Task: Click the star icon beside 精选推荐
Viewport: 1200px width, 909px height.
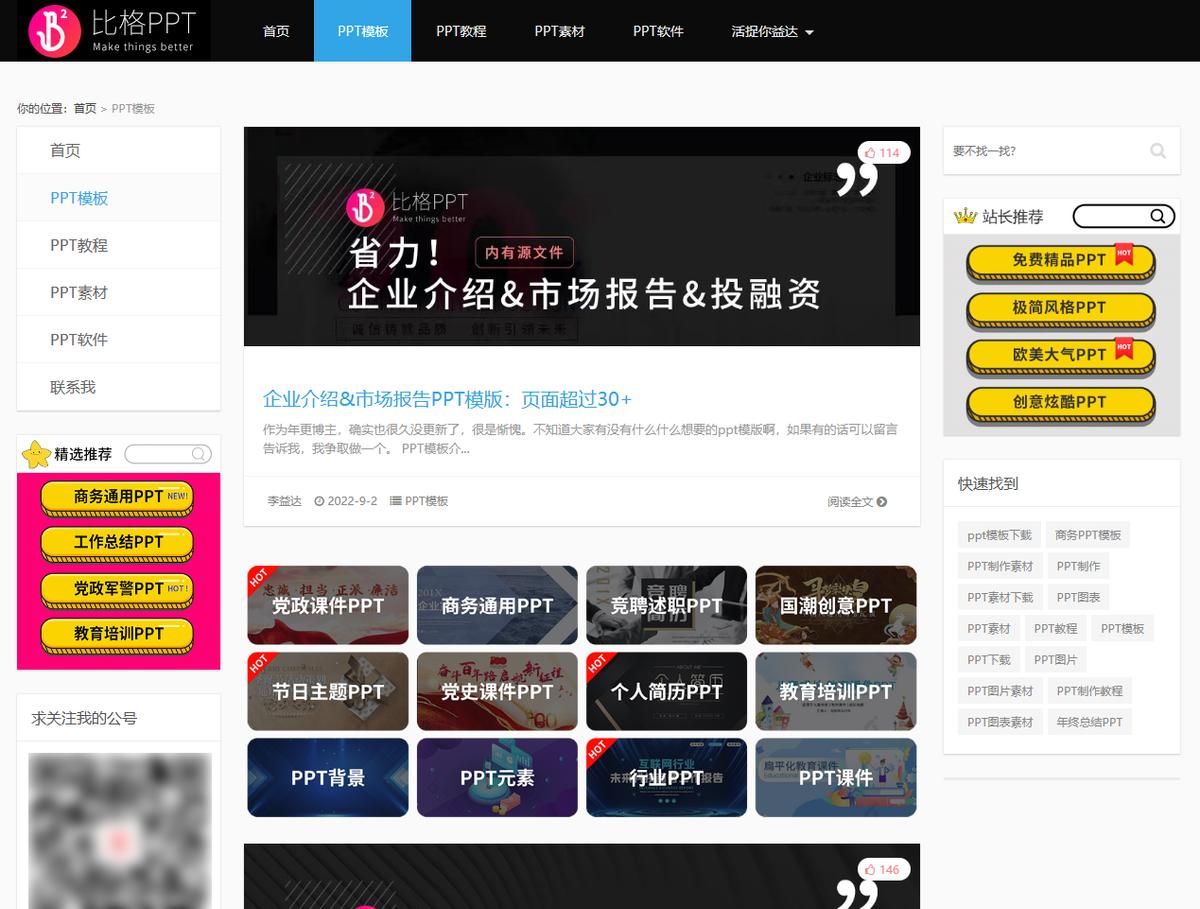Action: pos(33,452)
